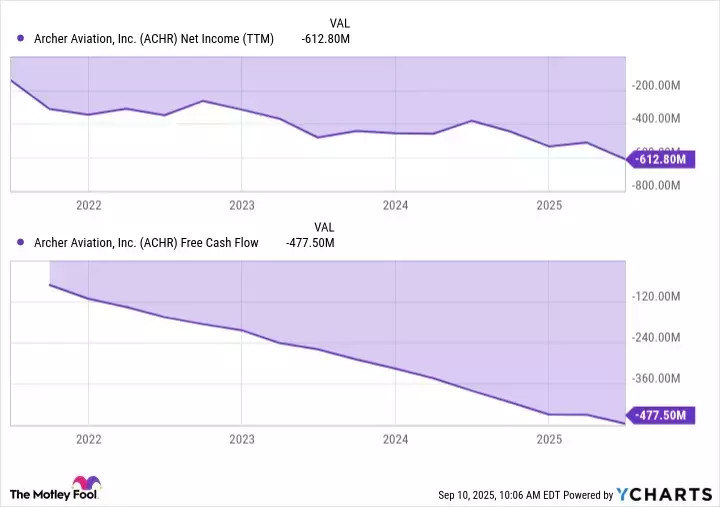Click the 2022 label on the bottom chart axis
This screenshot has width=720, height=507.
(x=88, y=439)
